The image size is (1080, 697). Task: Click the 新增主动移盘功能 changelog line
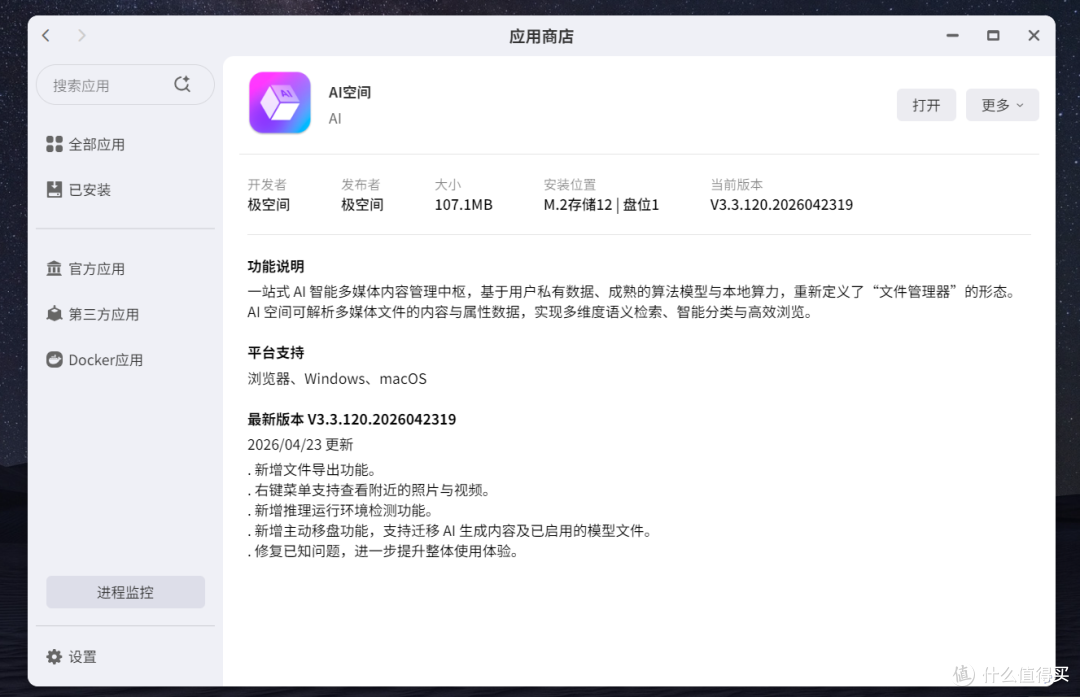[x=450, y=531]
